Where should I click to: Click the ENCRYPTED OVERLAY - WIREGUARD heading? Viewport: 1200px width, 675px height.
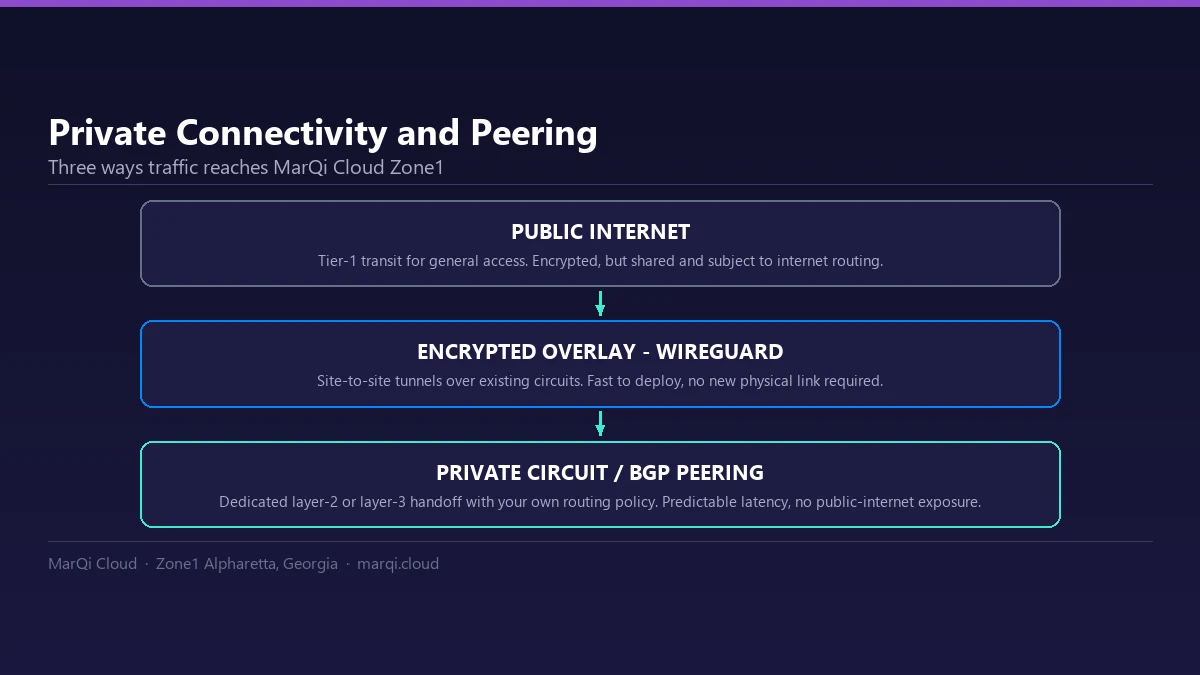(600, 352)
